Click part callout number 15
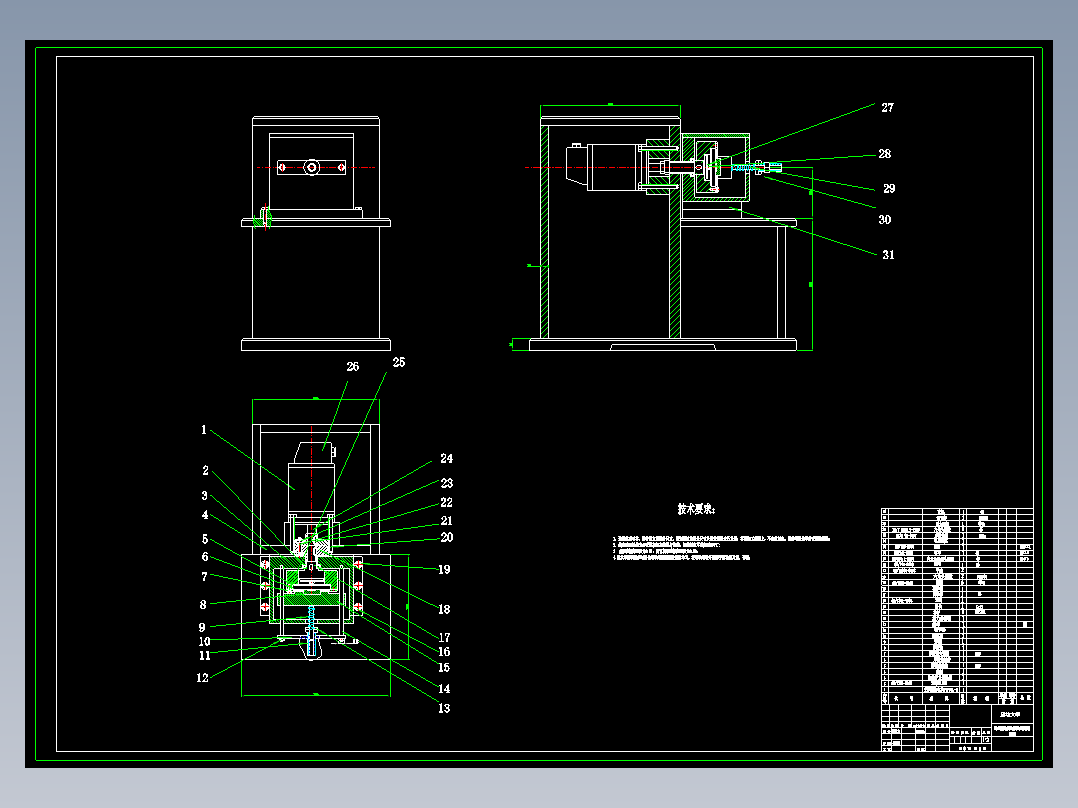 click(444, 668)
